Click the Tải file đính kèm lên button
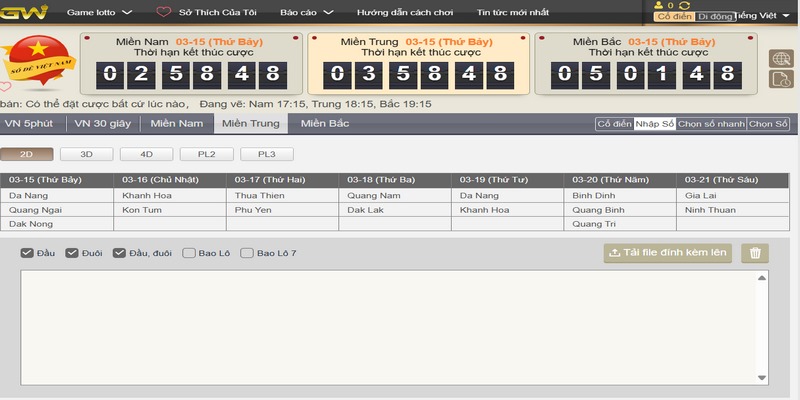The width and height of the screenshot is (800, 400). pyautogui.click(x=668, y=254)
